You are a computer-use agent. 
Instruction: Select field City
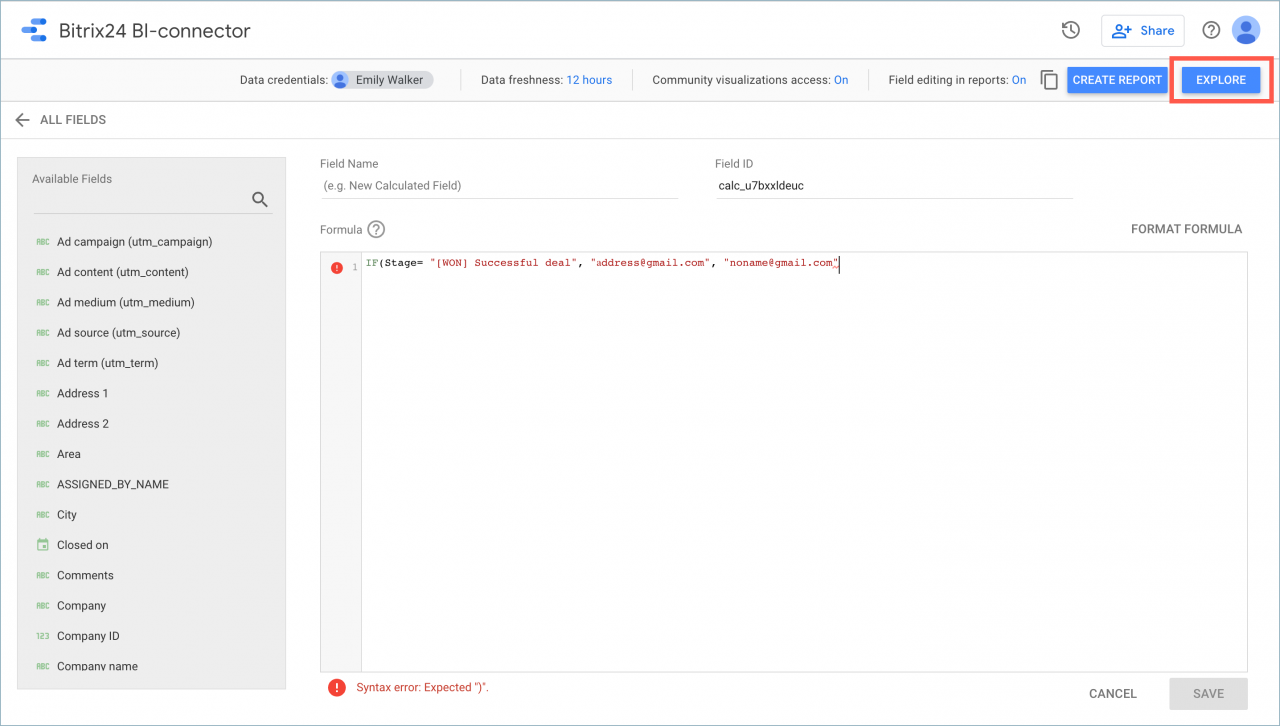click(66, 515)
